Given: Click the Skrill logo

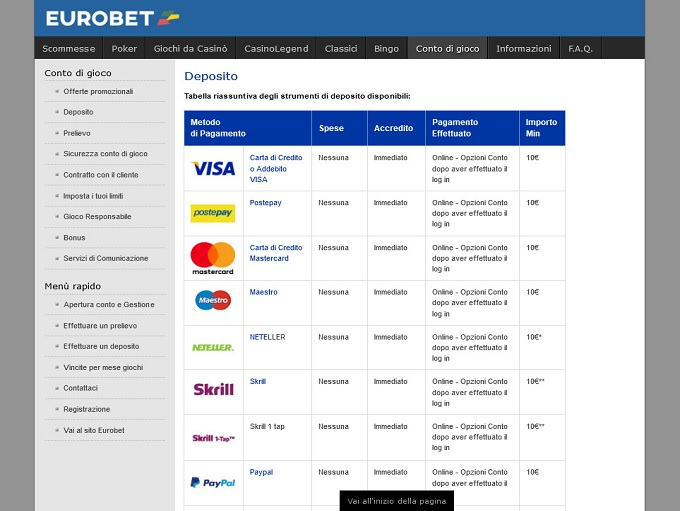Looking at the screenshot, I should (212, 390).
